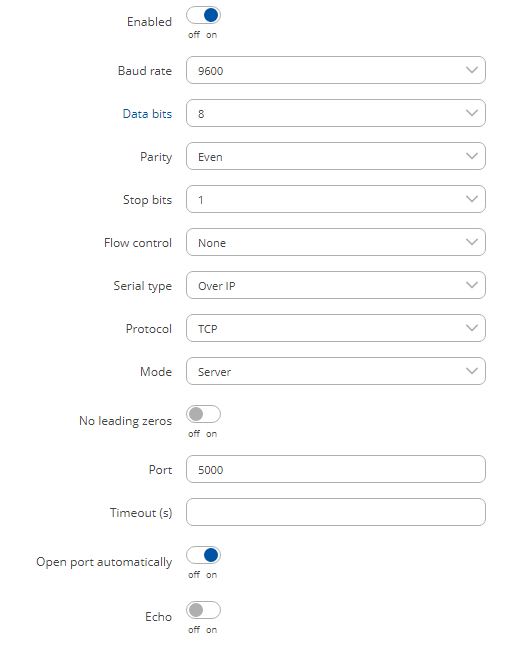Image resolution: width=515 pixels, height=646 pixels.
Task: Click the chevron arrow on Mode field
Action: pos(472,371)
